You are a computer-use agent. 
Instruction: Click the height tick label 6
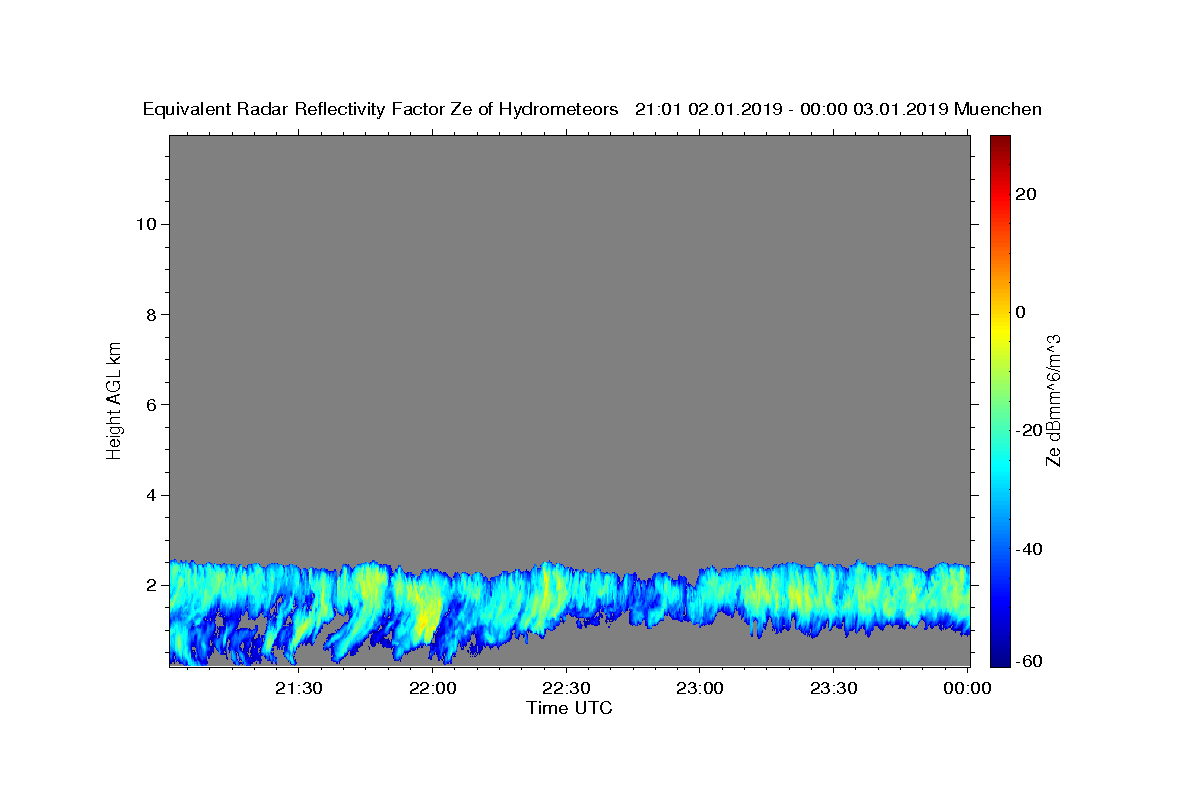[x=151, y=405]
